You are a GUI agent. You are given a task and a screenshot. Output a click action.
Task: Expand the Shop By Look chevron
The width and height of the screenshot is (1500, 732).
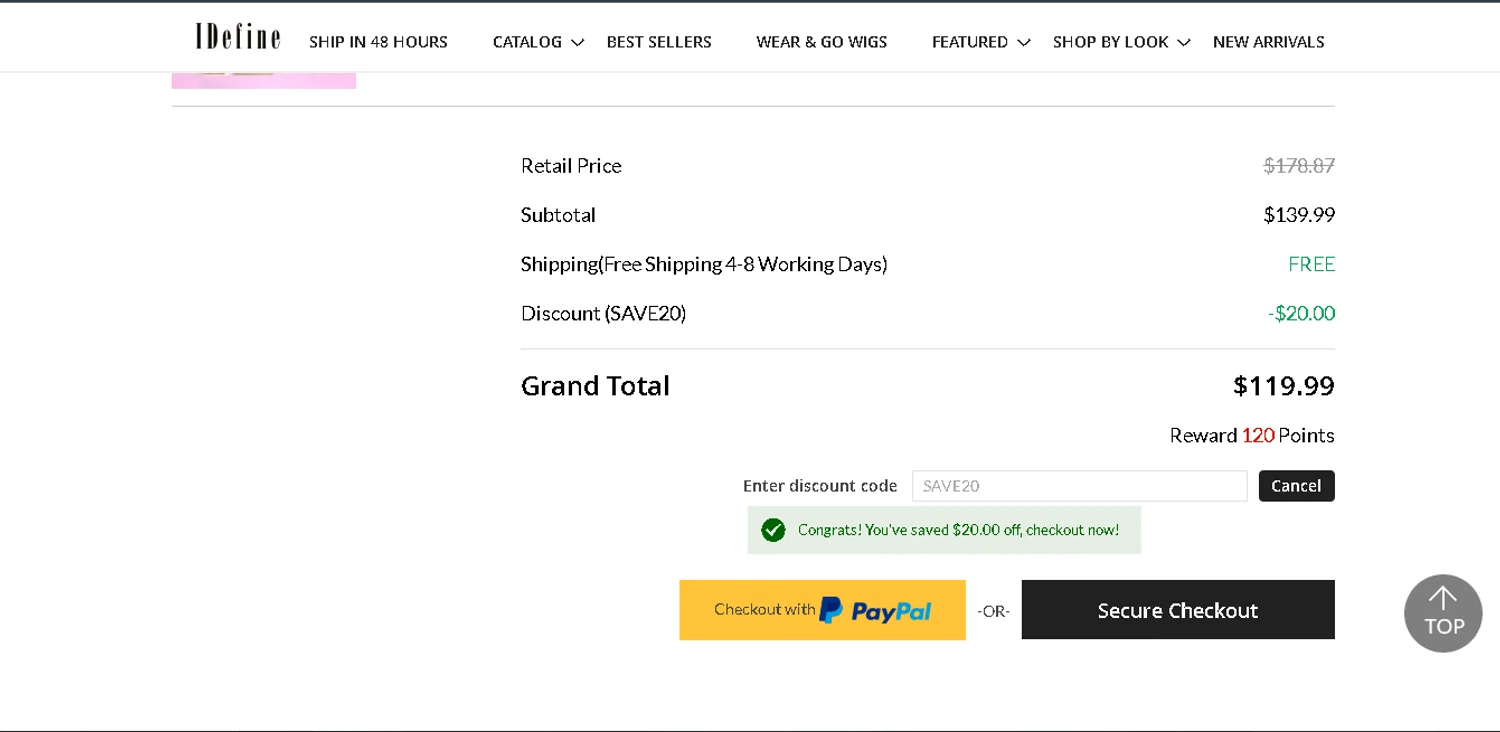(x=1184, y=43)
